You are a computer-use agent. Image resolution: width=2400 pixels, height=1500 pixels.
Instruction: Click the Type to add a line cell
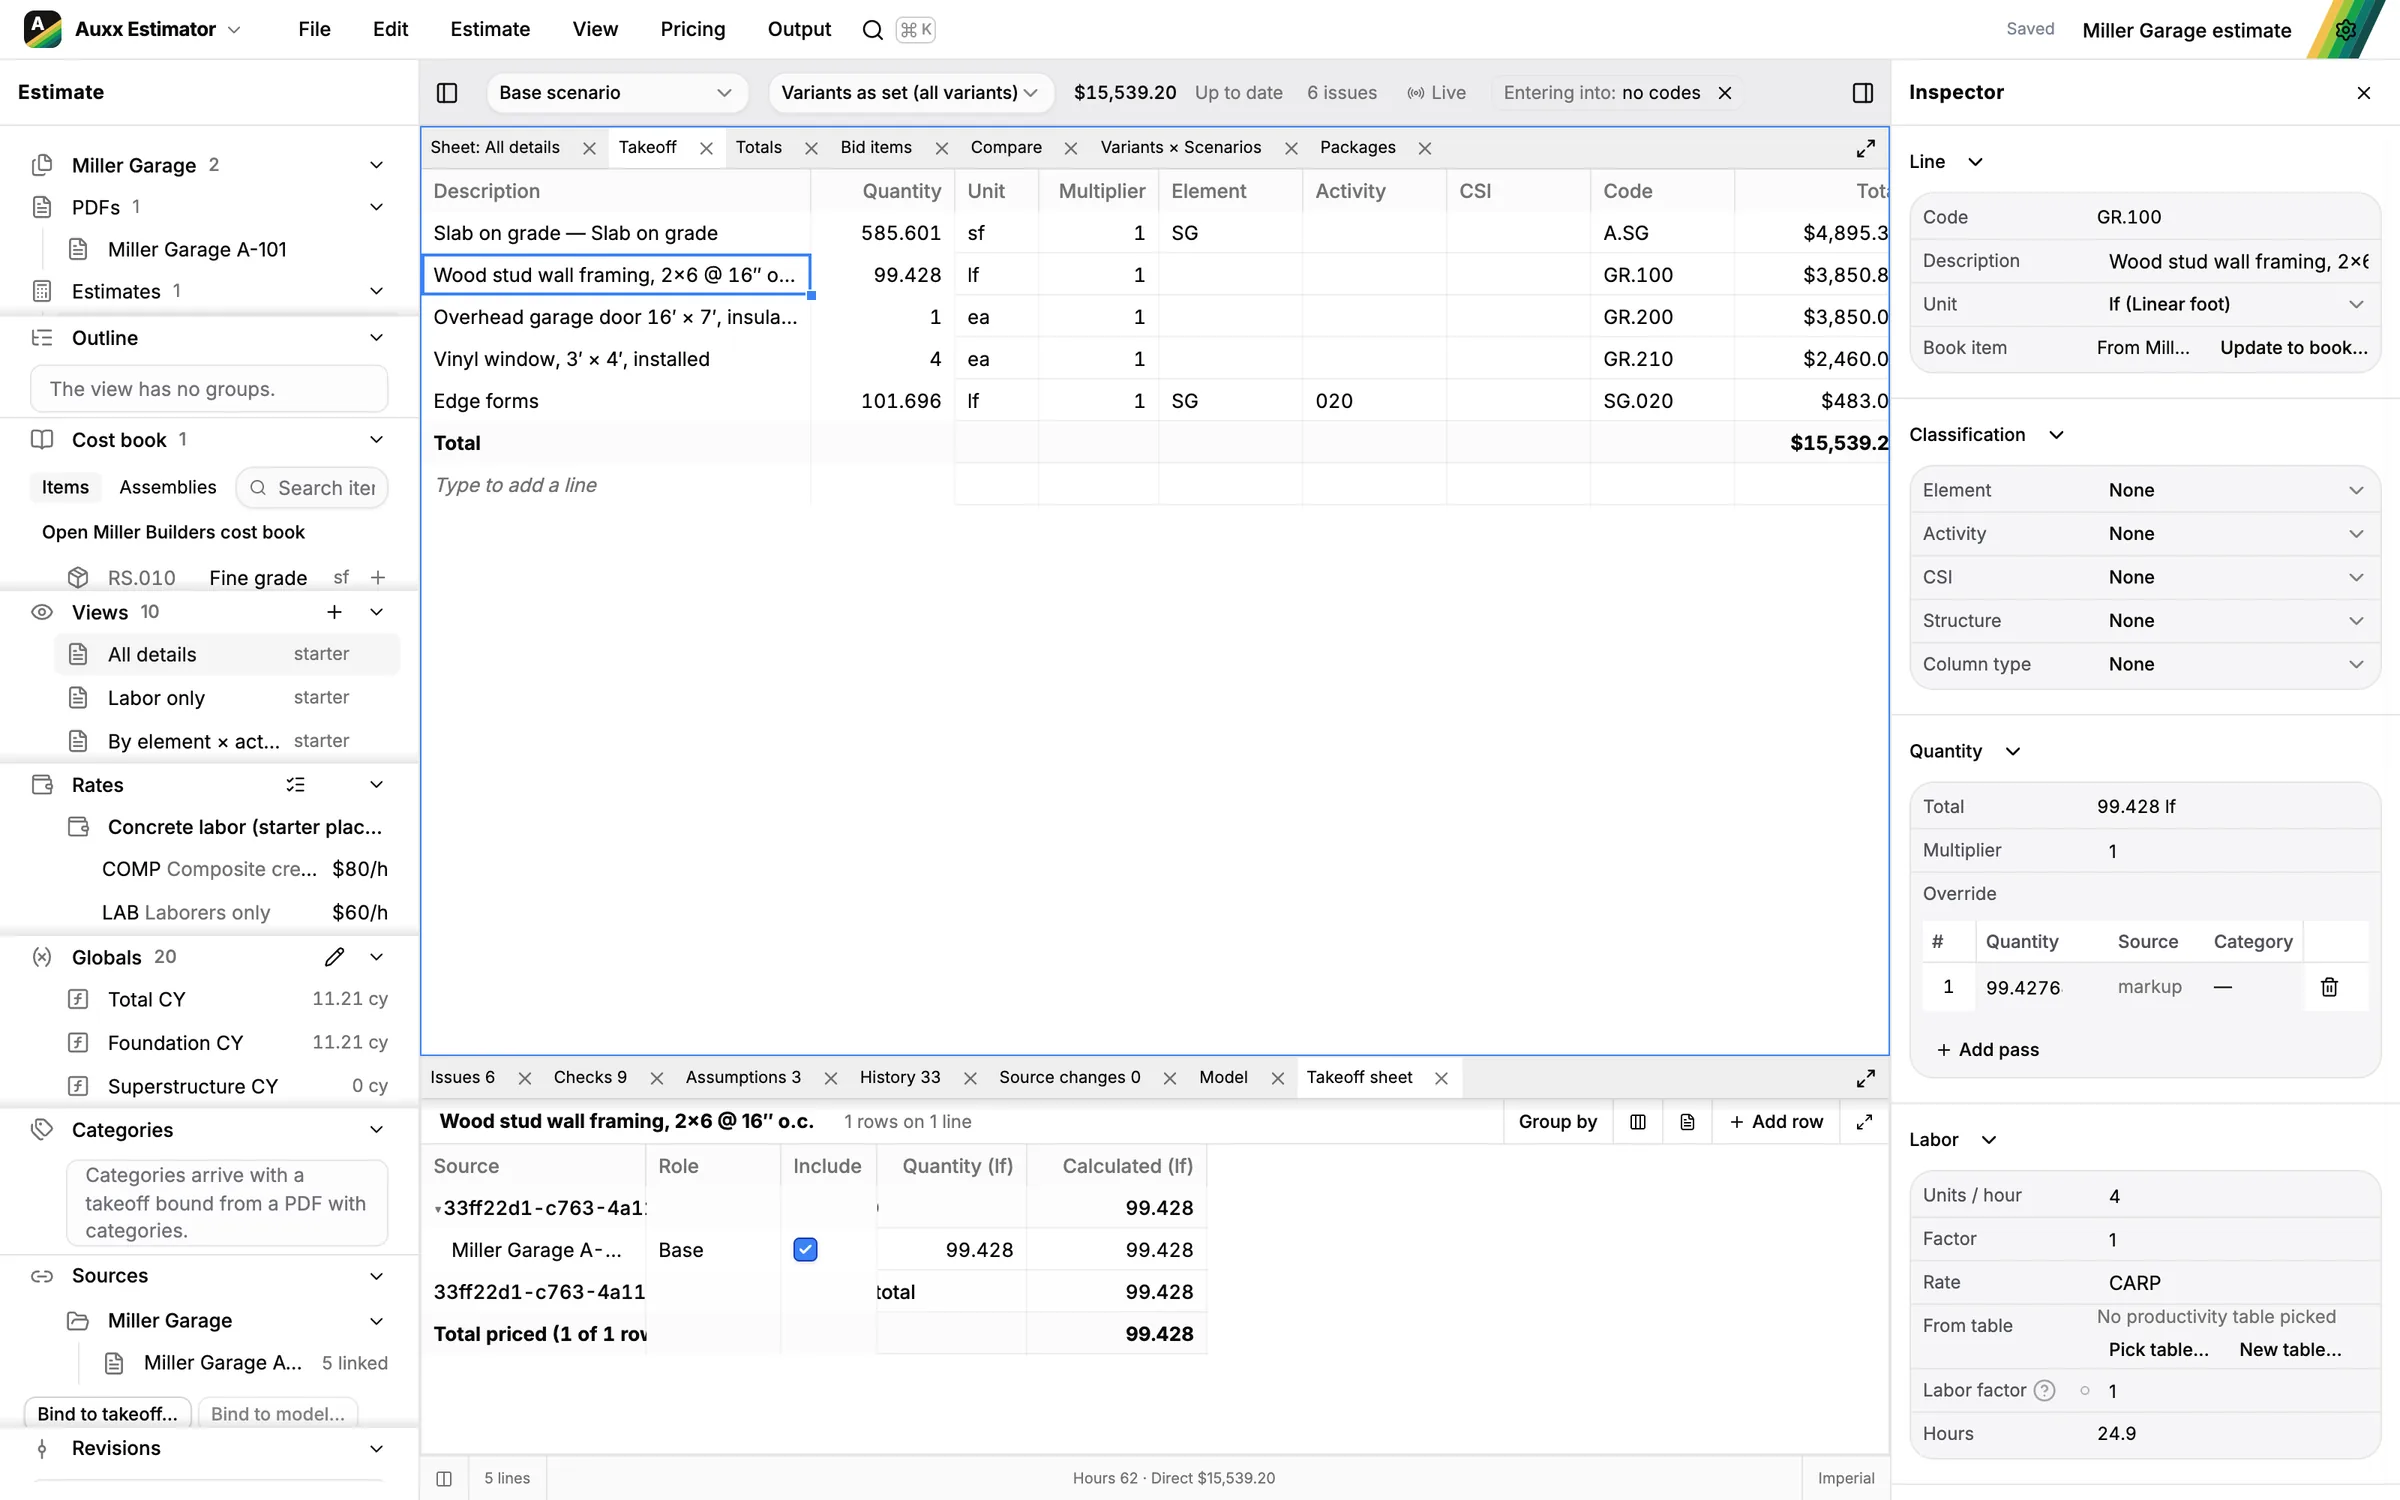[x=616, y=486]
